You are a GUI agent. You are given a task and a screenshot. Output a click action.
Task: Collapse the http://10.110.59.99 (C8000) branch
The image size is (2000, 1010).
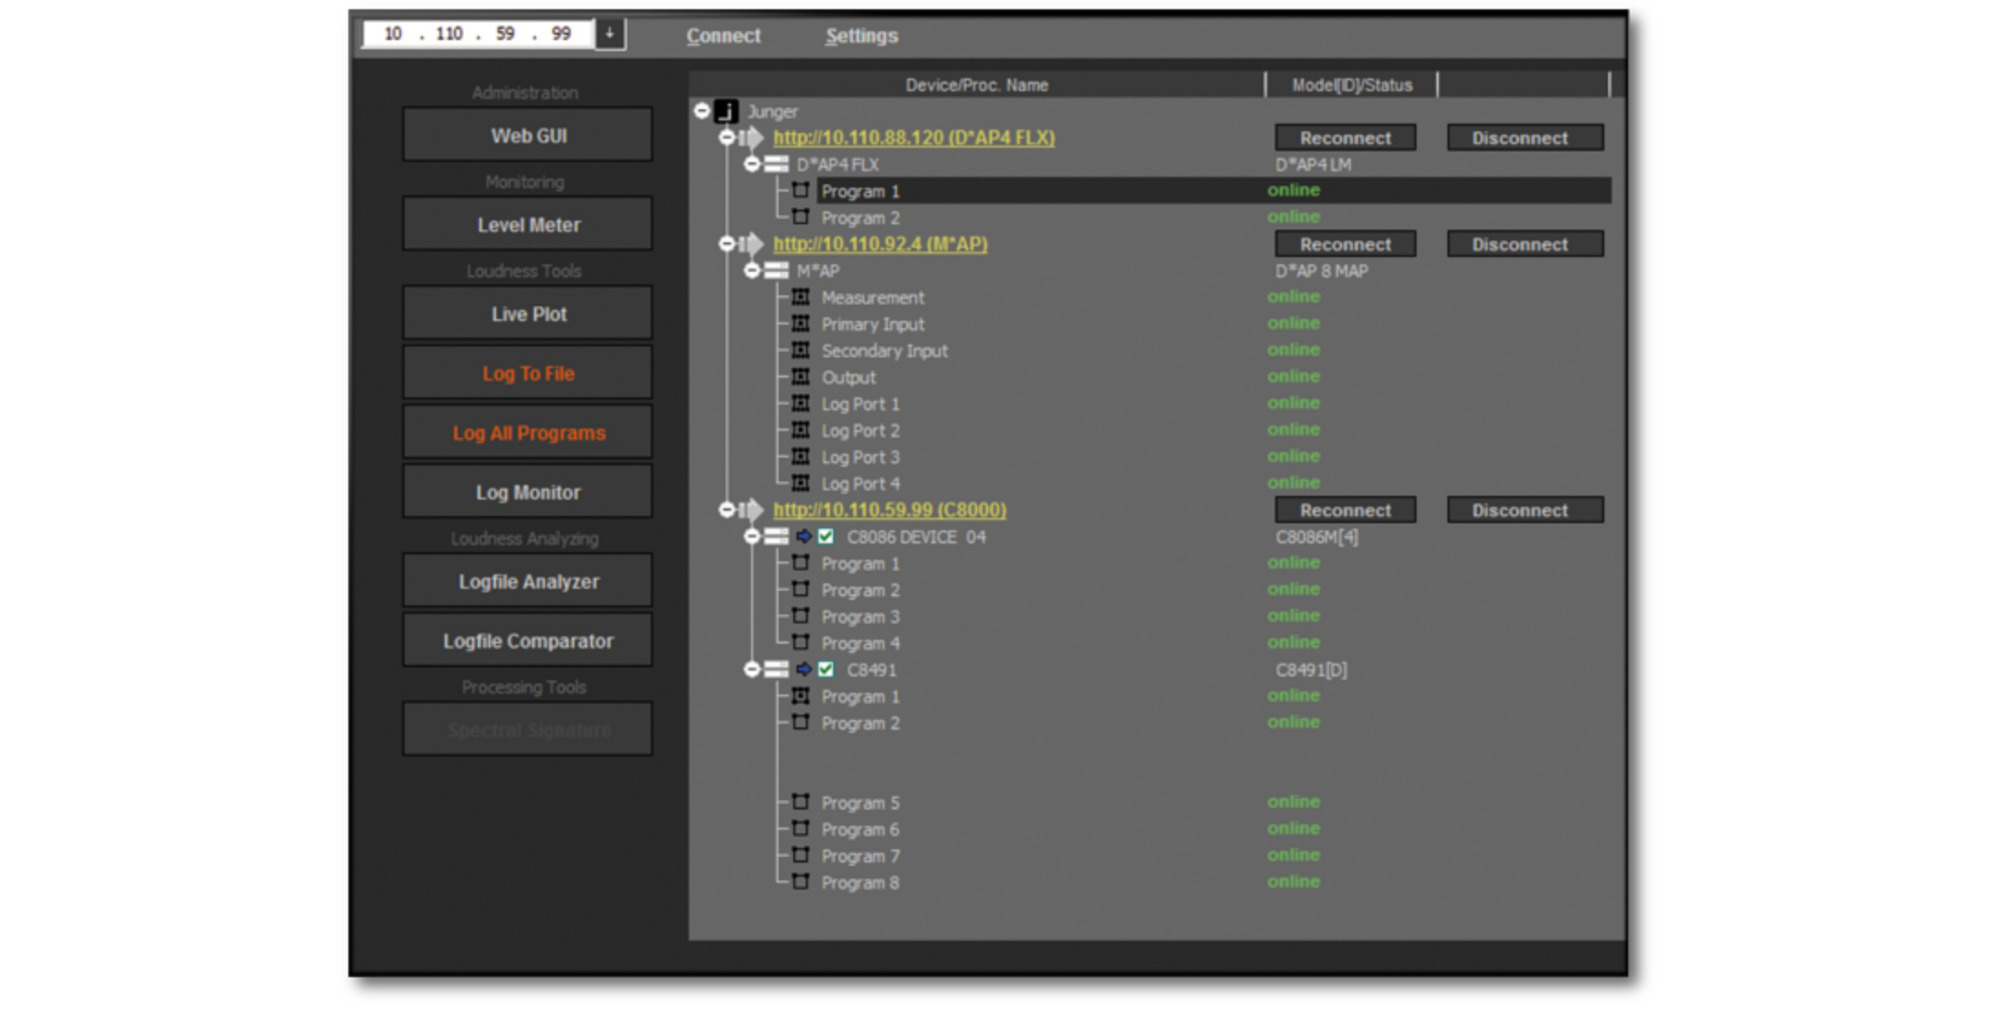point(727,509)
